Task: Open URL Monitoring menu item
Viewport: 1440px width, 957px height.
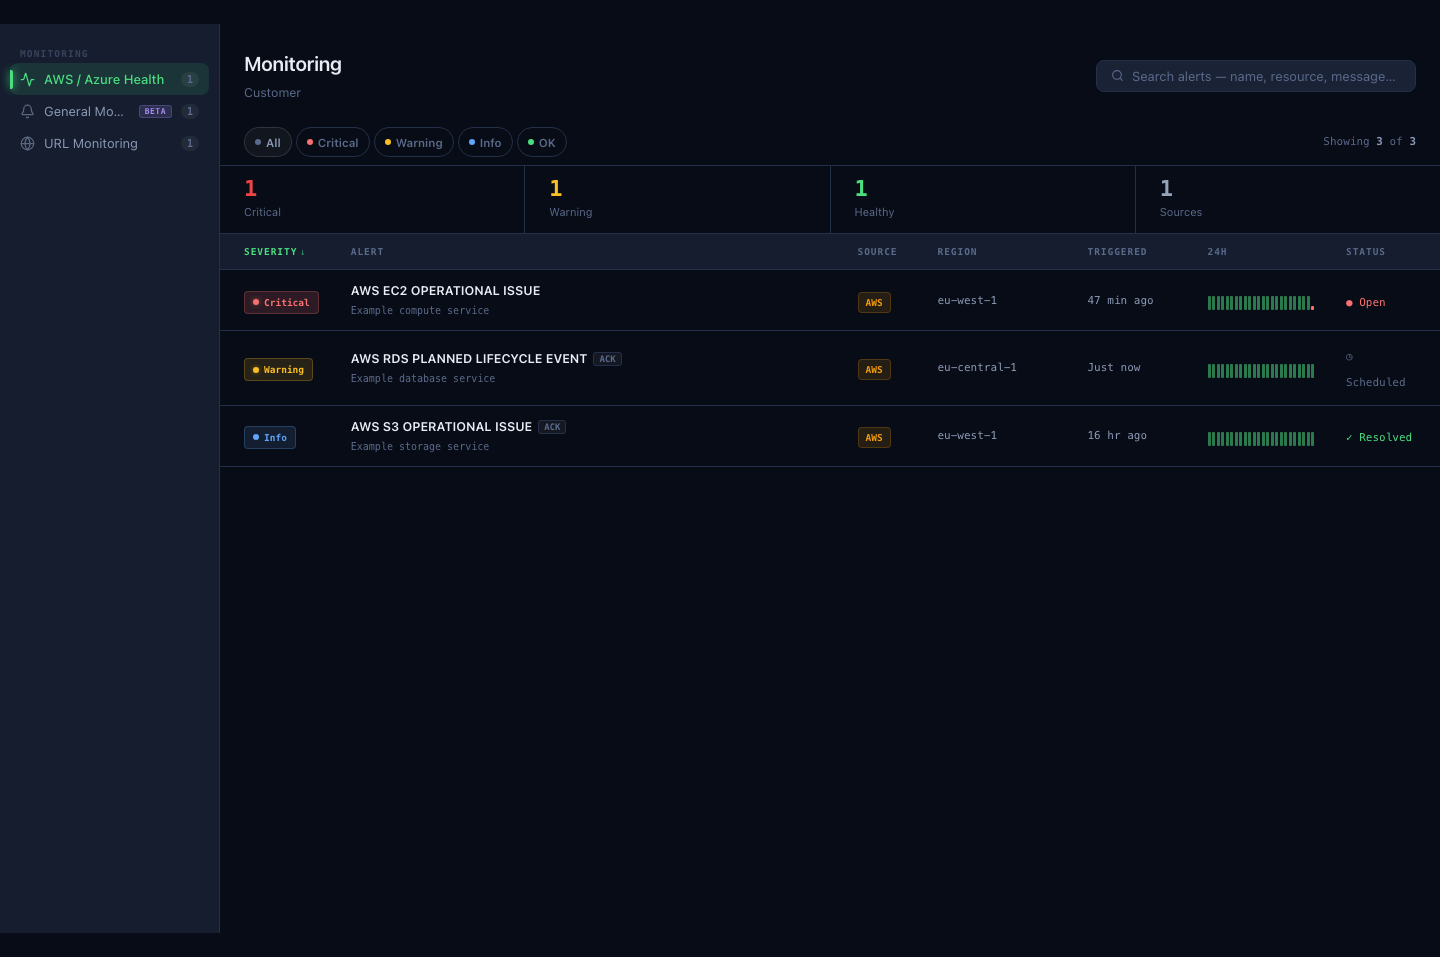Action: pyautogui.click(x=109, y=144)
